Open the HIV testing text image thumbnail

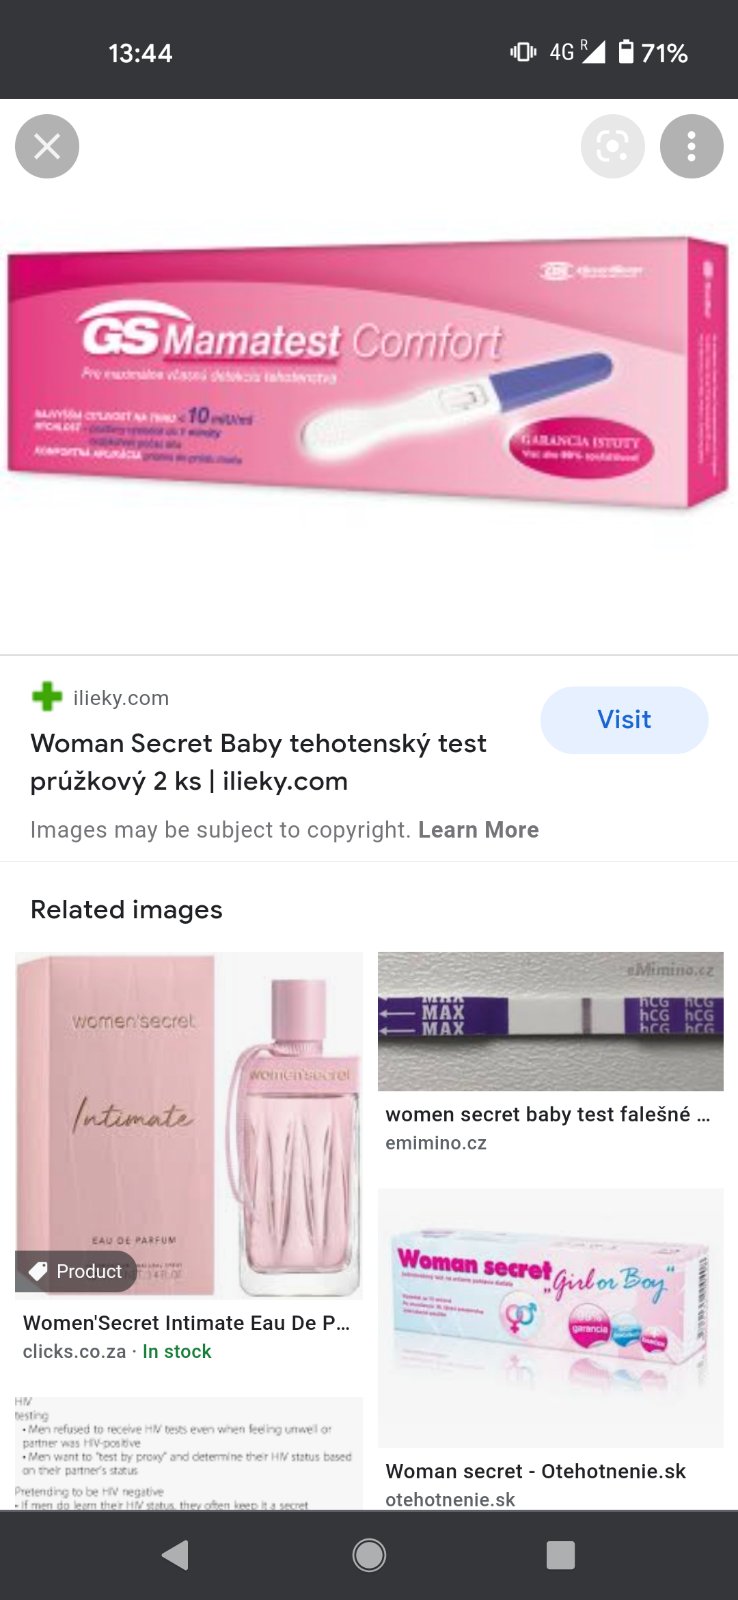189,1453
